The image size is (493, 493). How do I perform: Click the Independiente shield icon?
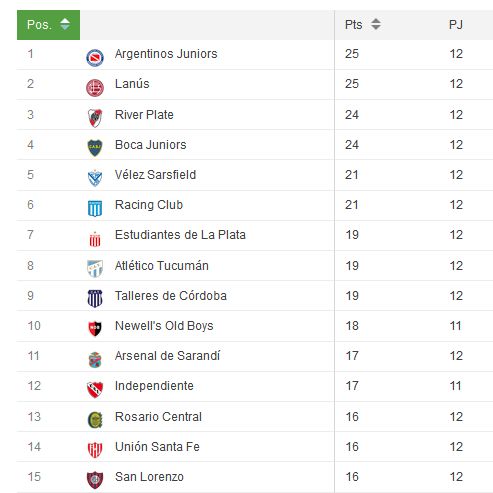[x=95, y=389]
